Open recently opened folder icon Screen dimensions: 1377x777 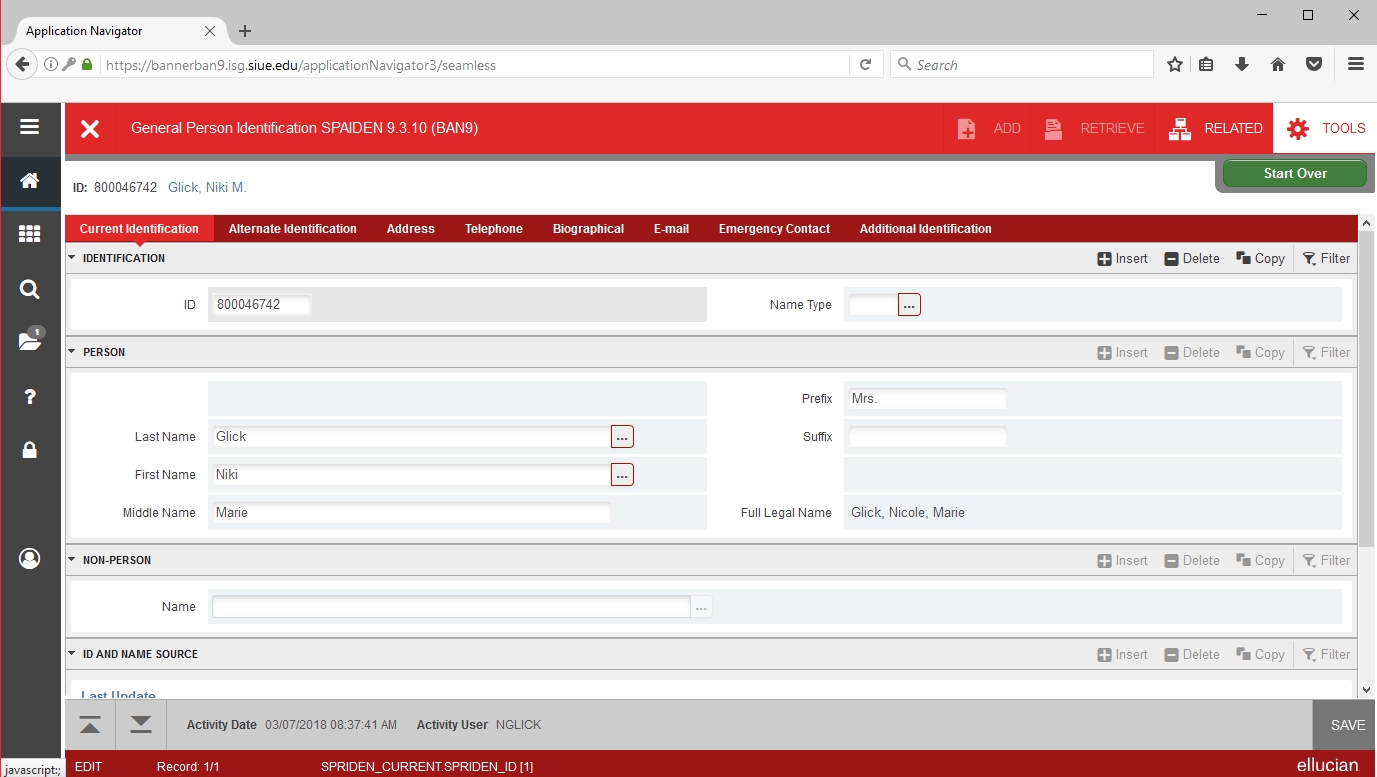(29, 341)
